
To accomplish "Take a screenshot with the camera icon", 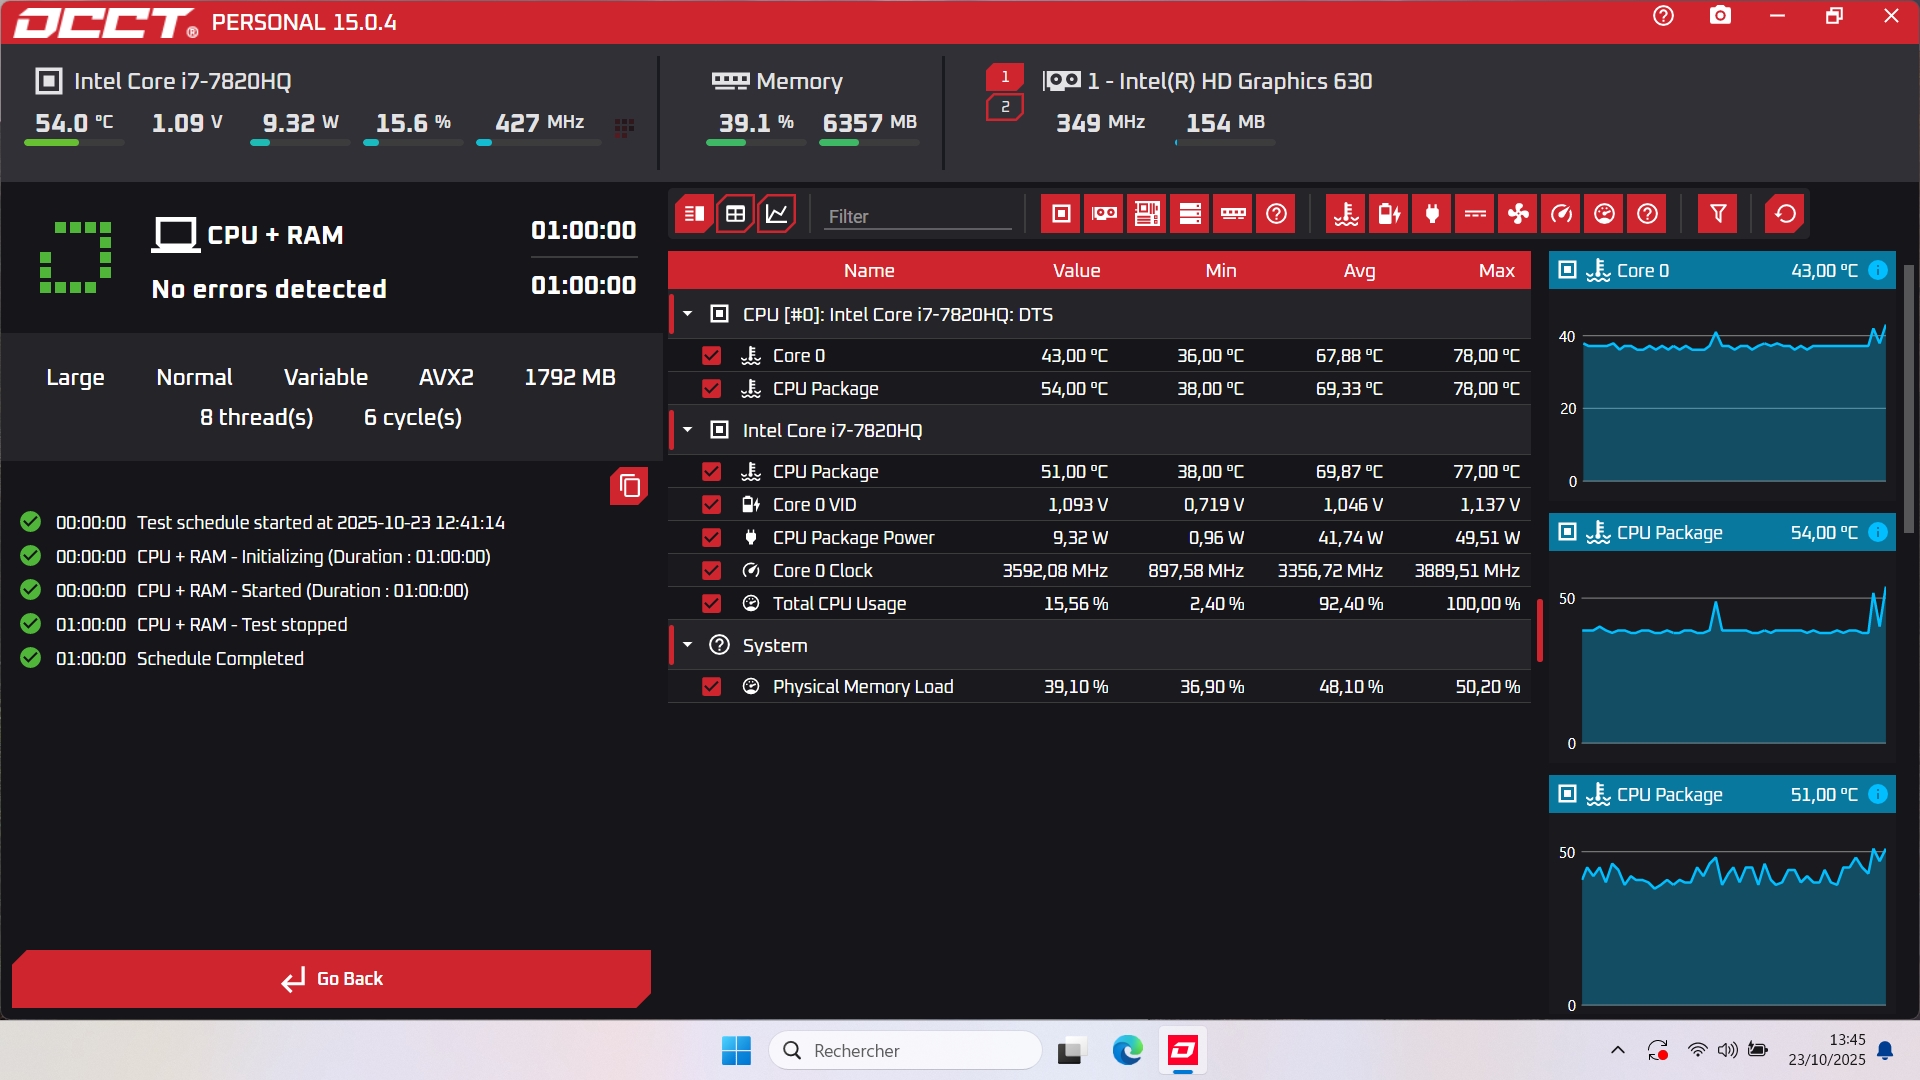I will tap(1720, 16).
